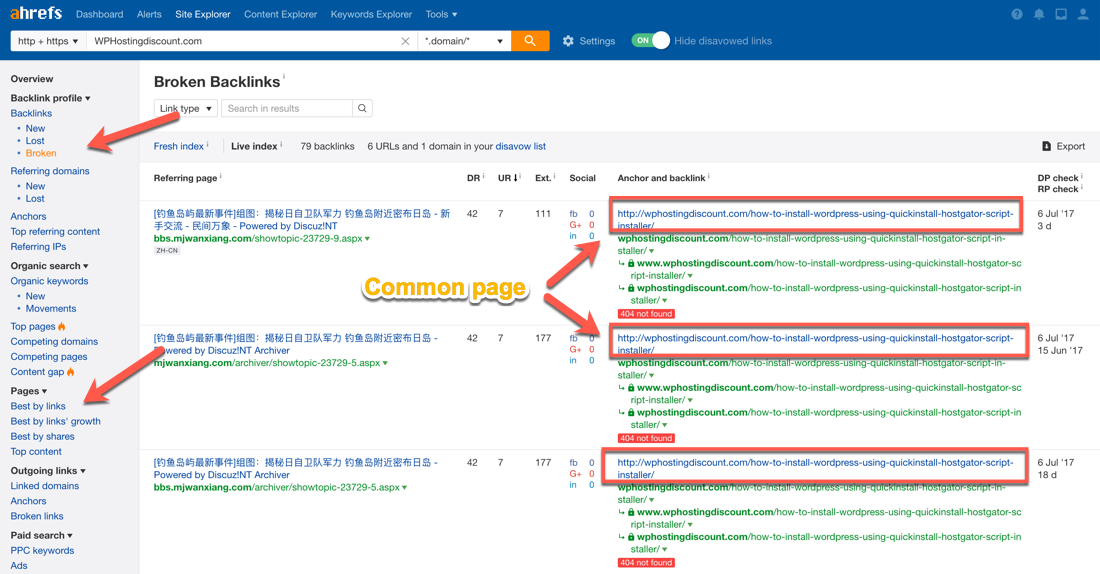This screenshot has width=1100, height=574.
Task: Open the http + https protocol dropdown
Action: tap(48, 41)
